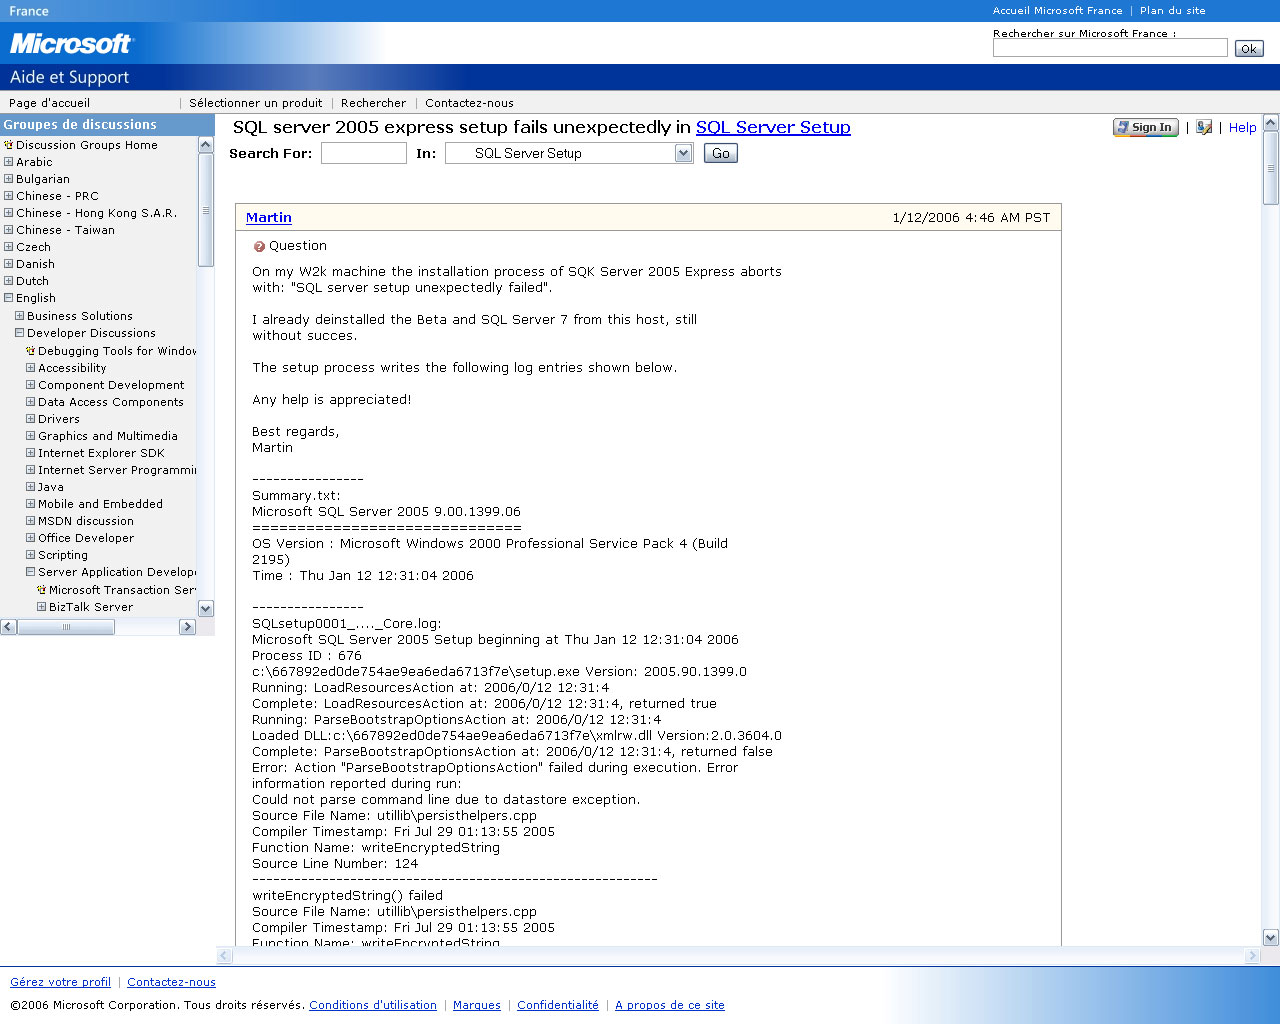Click the red Question mark icon
The height and width of the screenshot is (1024, 1280).
(259, 246)
